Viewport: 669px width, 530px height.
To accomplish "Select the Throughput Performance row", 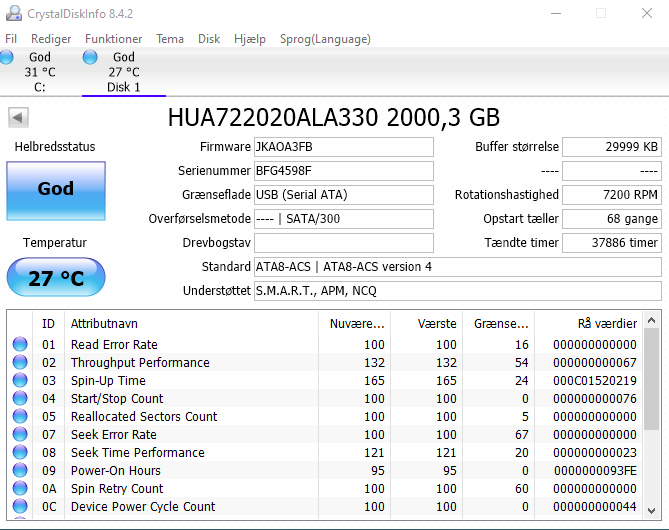I will coord(325,362).
